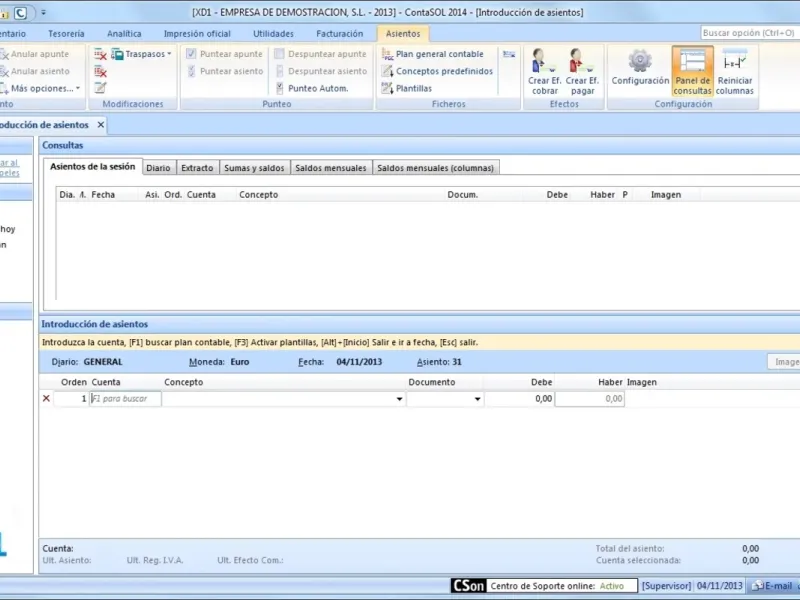The height and width of the screenshot is (600, 800).
Task: Click the Debe column header in Consultas
Action: tap(557, 194)
